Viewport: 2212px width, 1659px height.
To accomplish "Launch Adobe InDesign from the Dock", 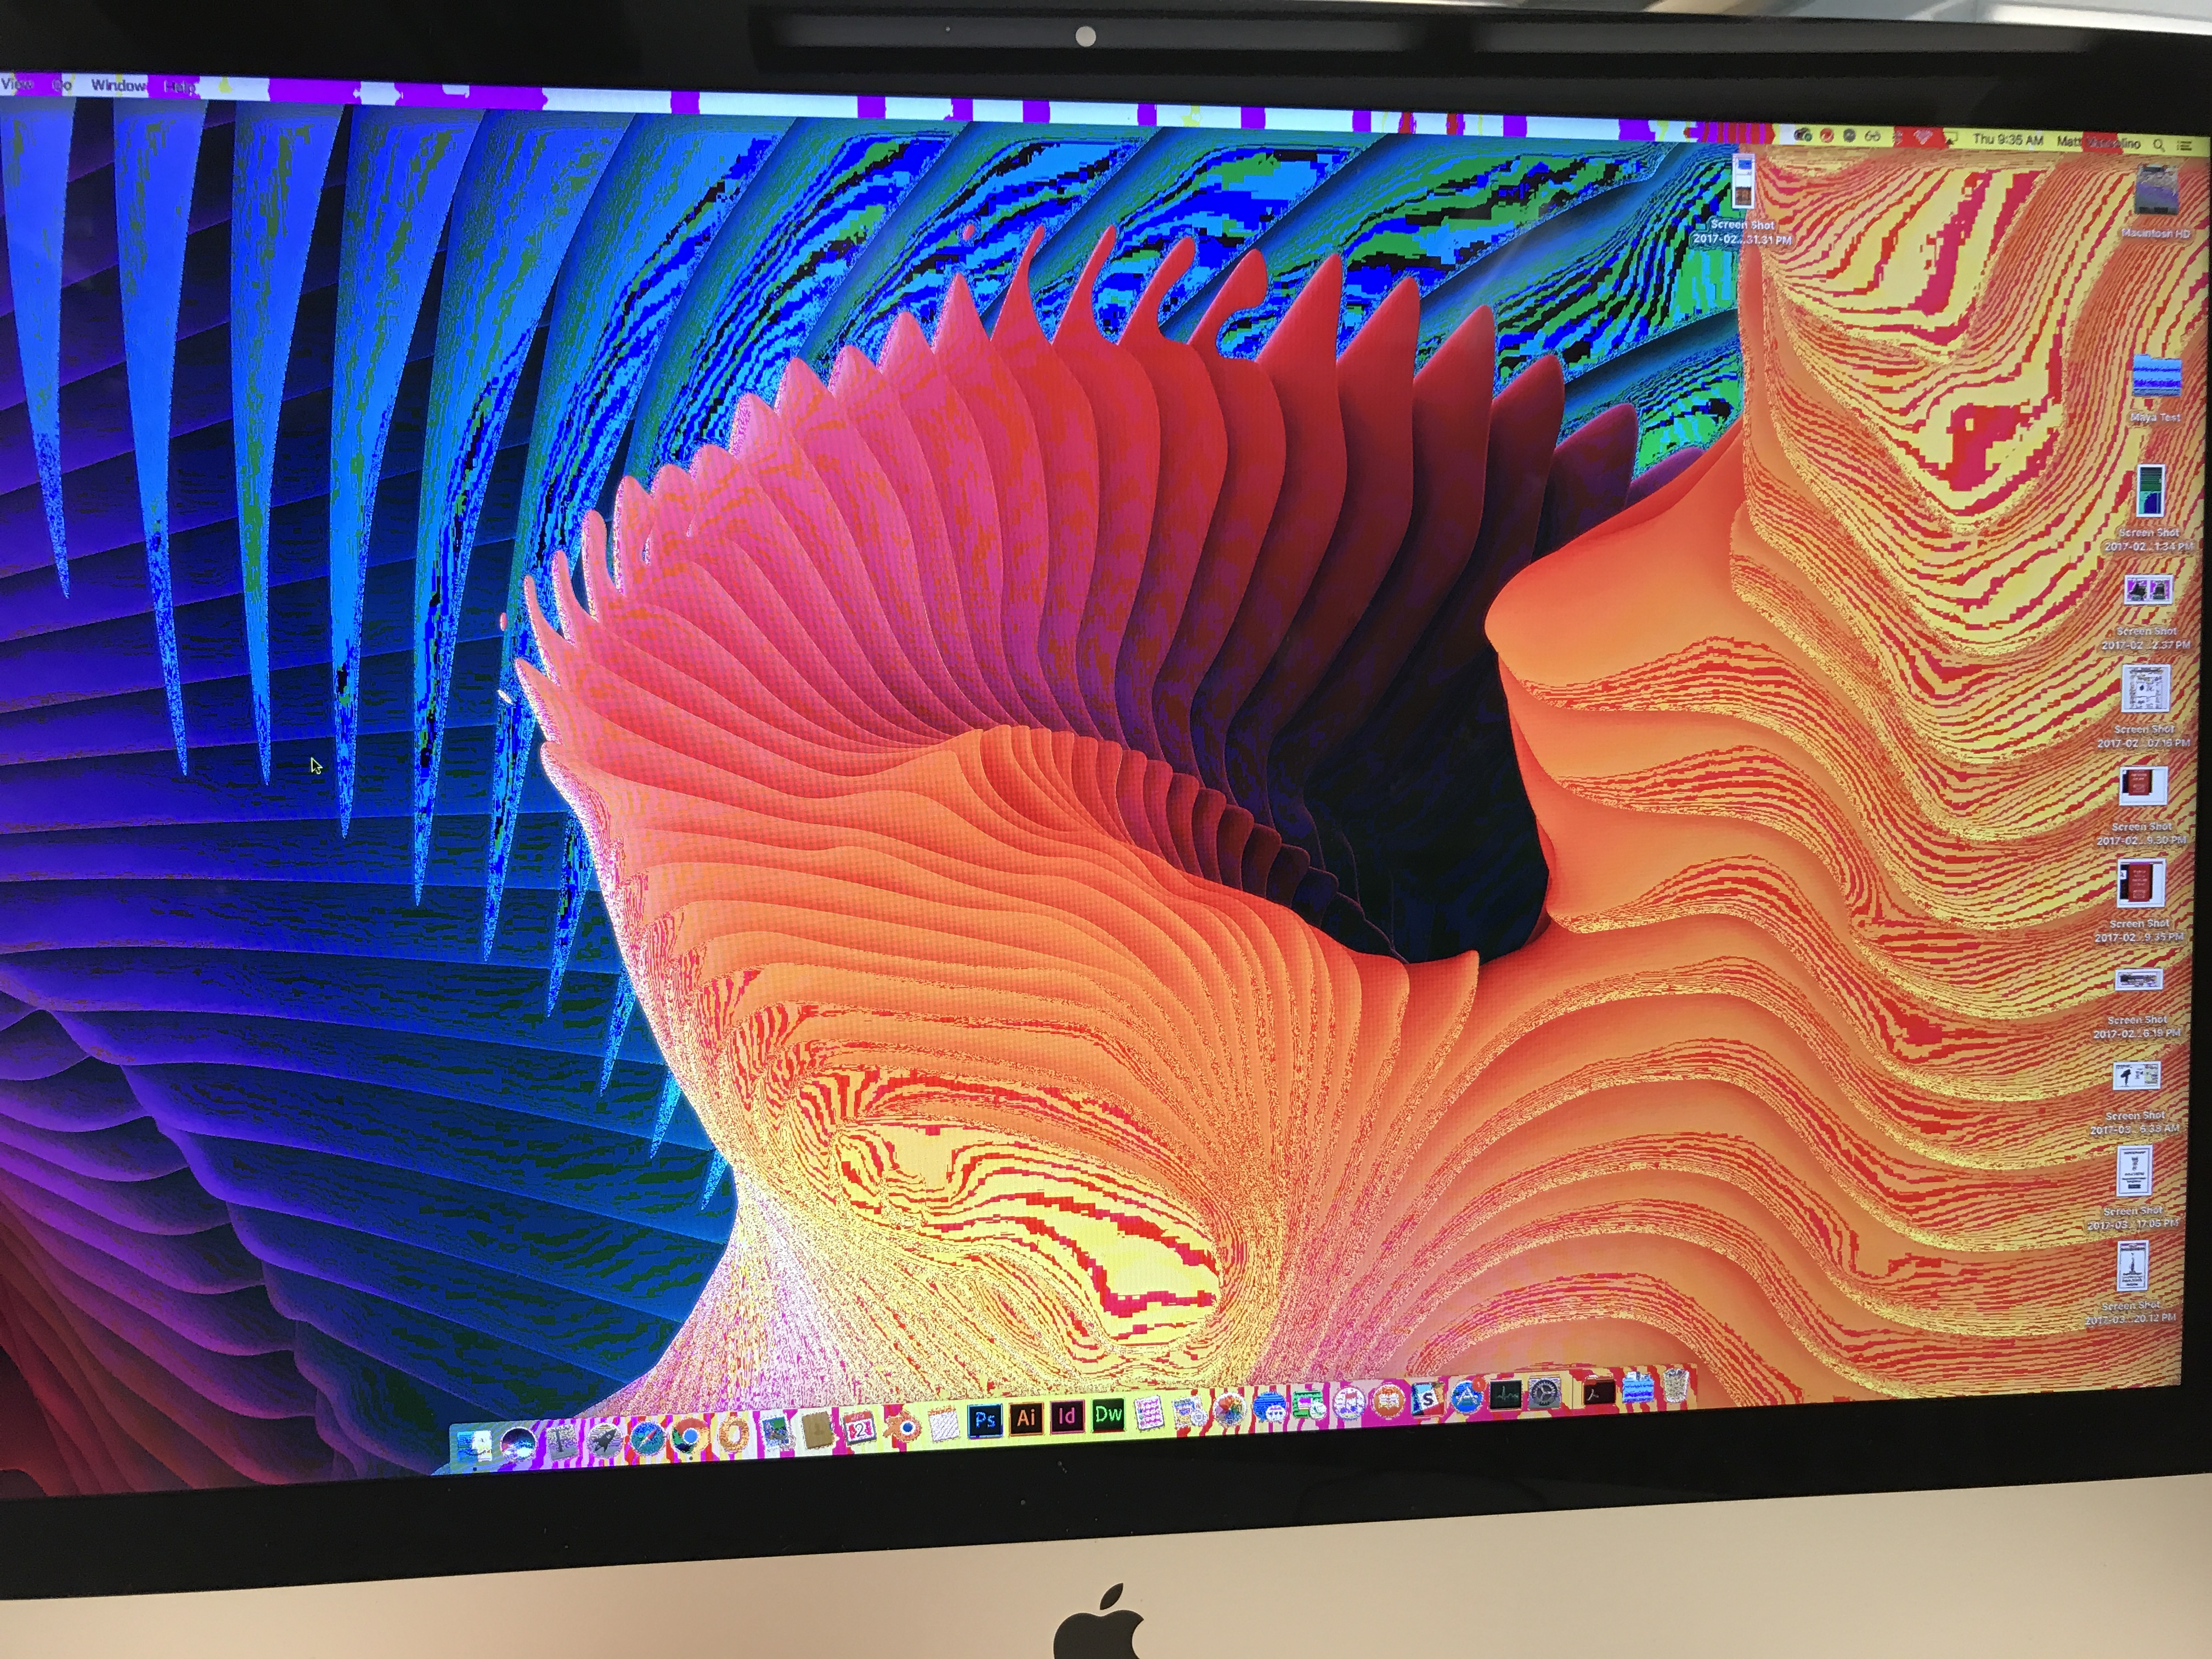I will click(x=1067, y=1417).
